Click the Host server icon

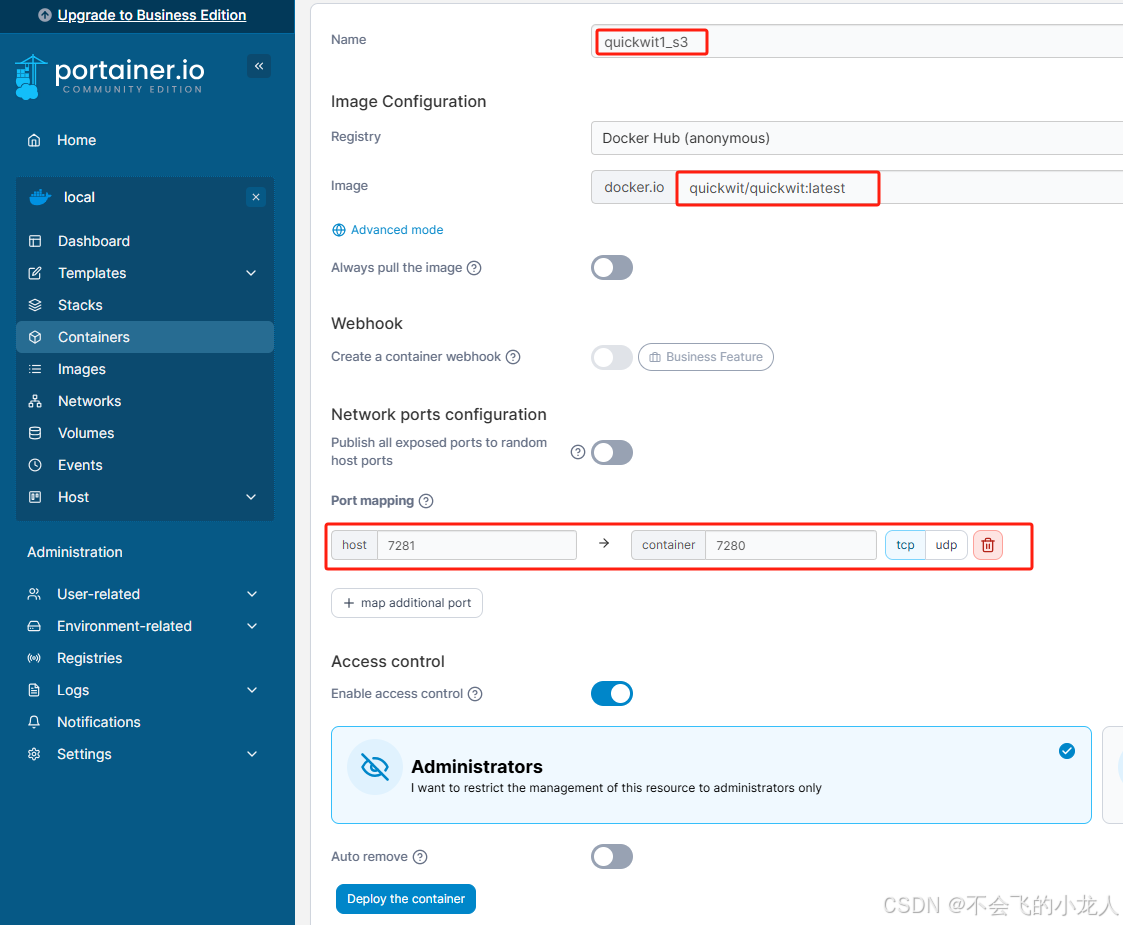[x=34, y=497]
